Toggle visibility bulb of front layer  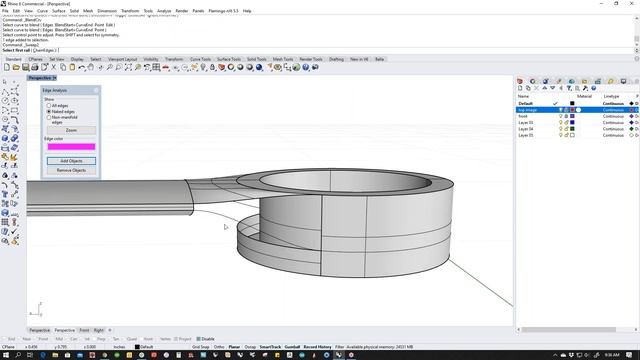pos(560,116)
